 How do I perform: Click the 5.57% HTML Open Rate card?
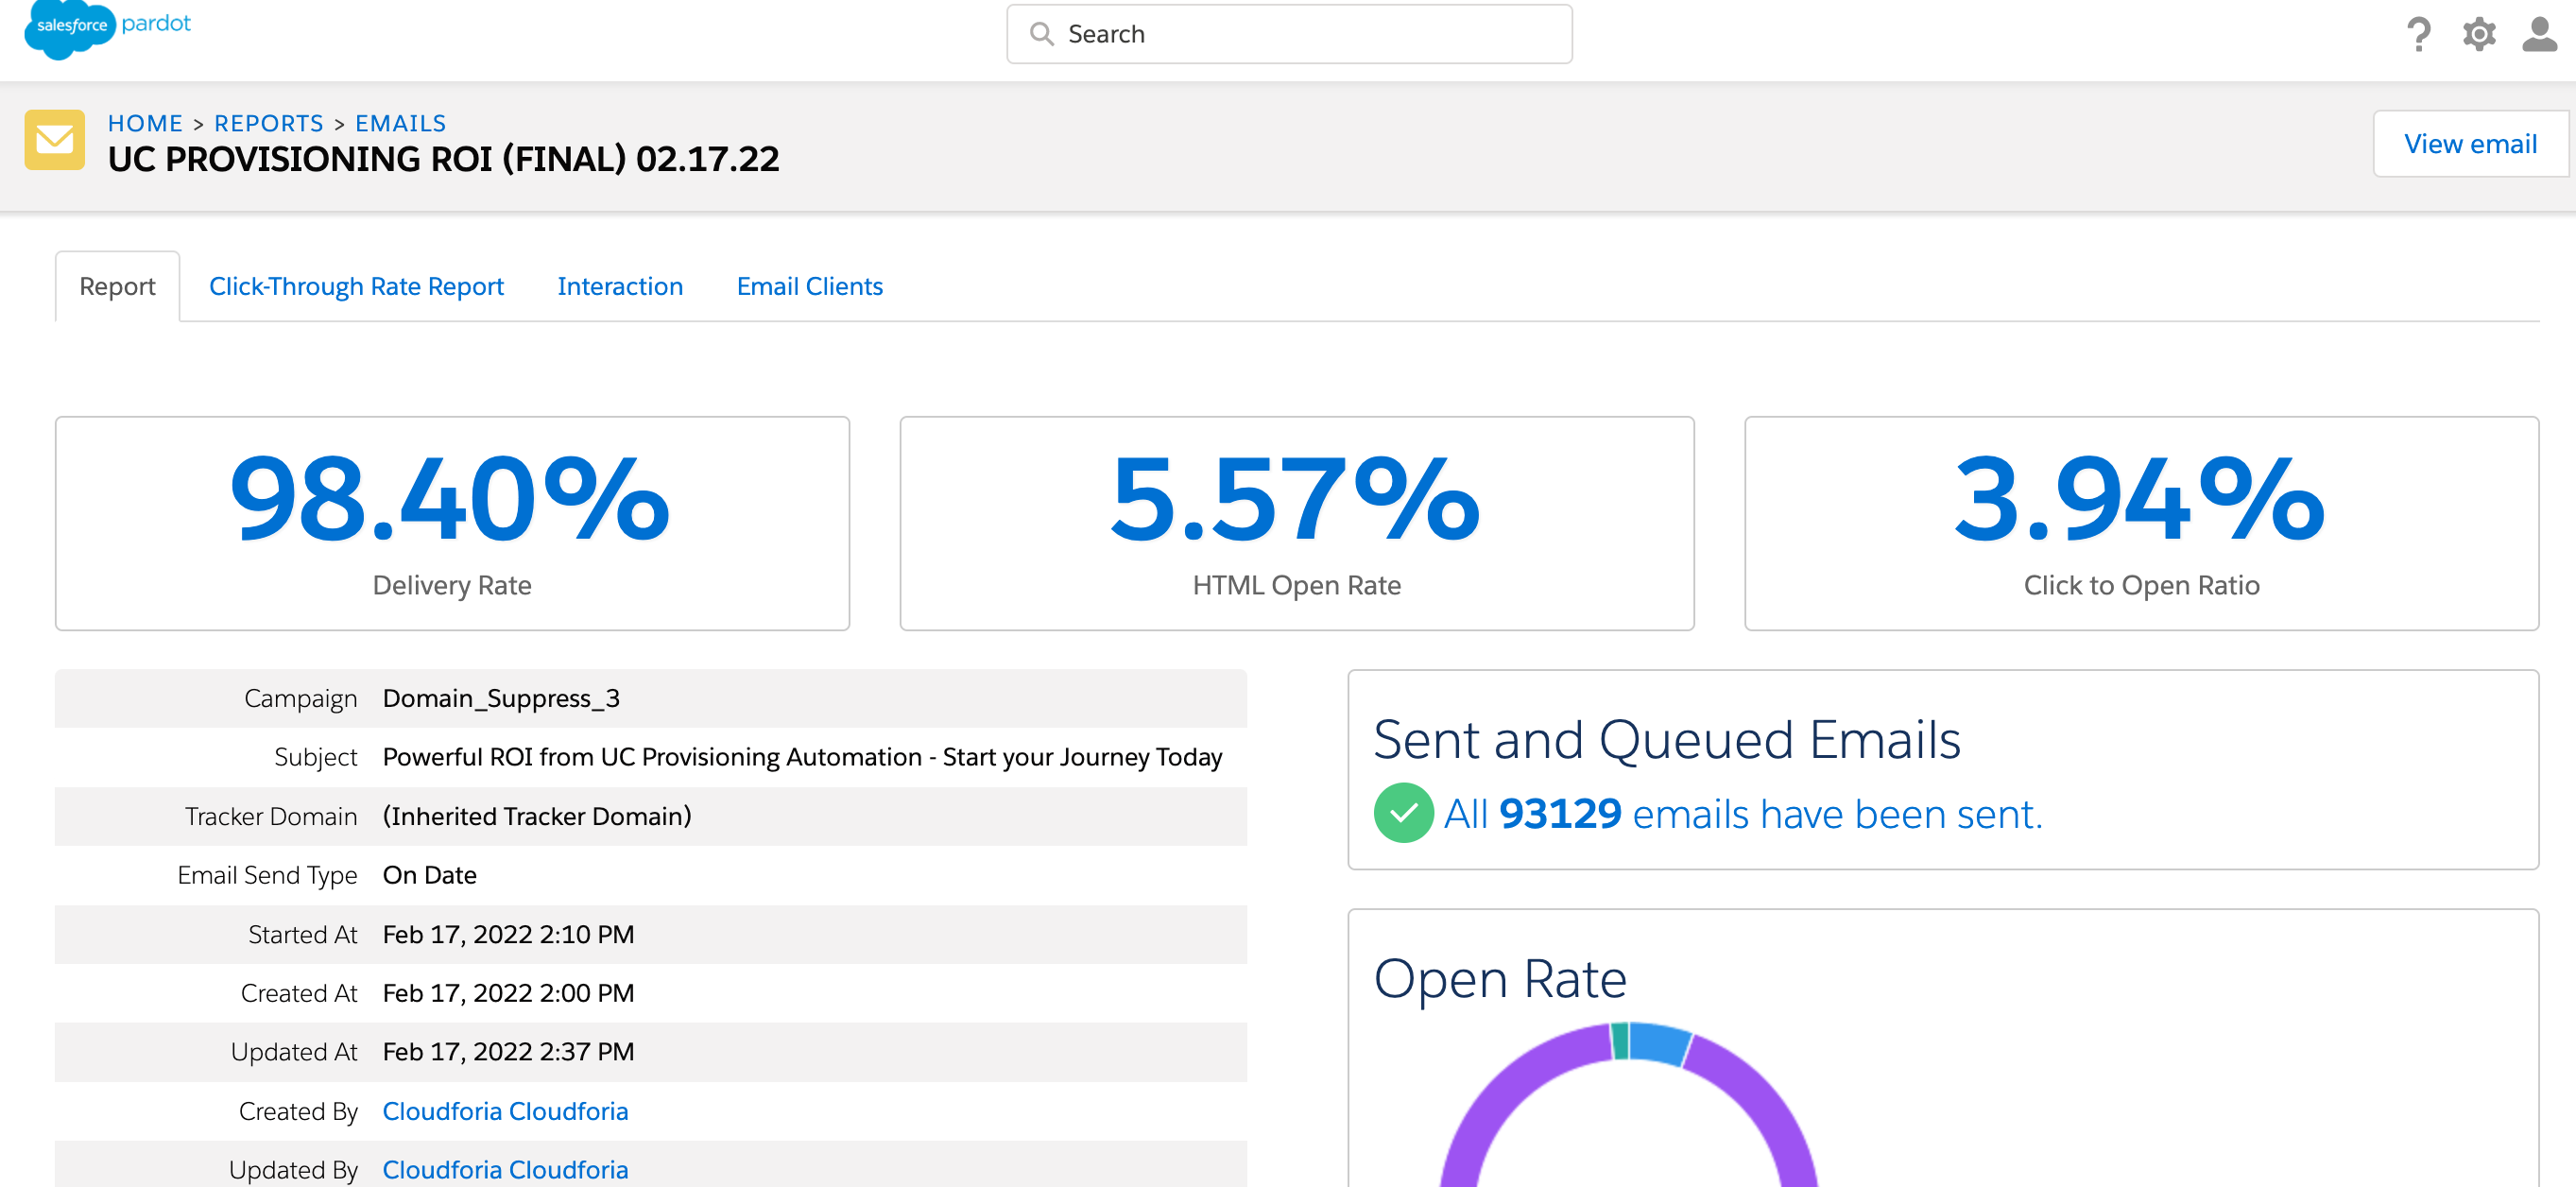coord(1297,523)
